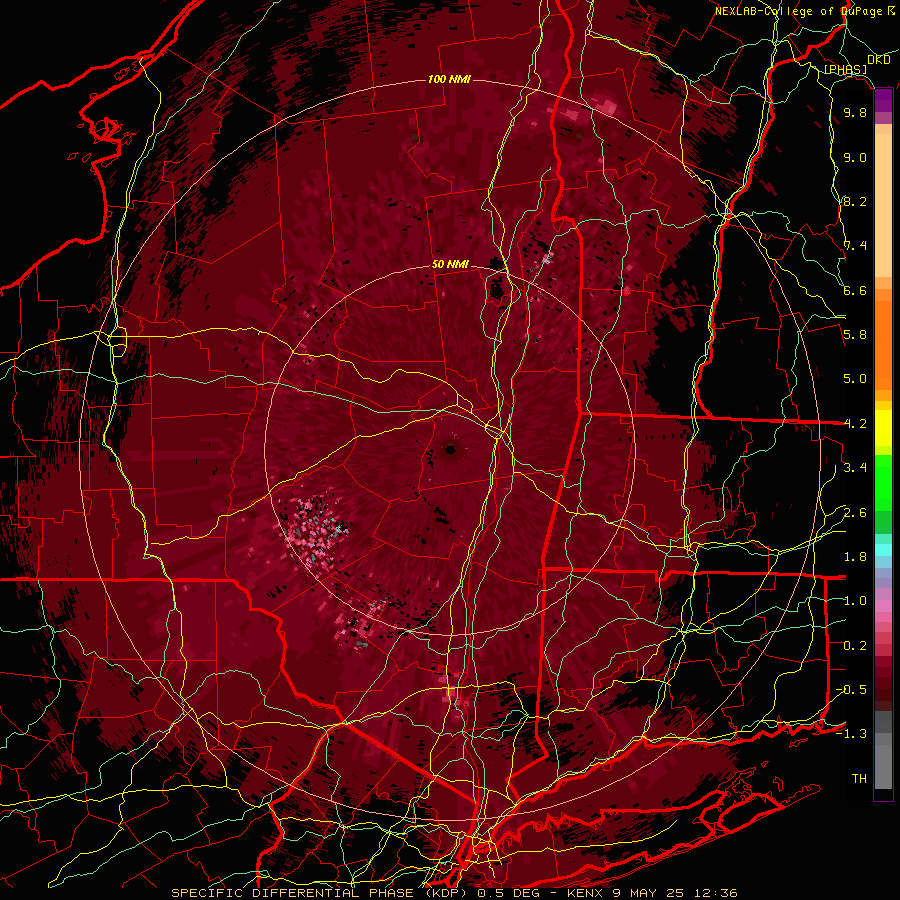Click the 3.4 value on the scale

click(x=855, y=468)
